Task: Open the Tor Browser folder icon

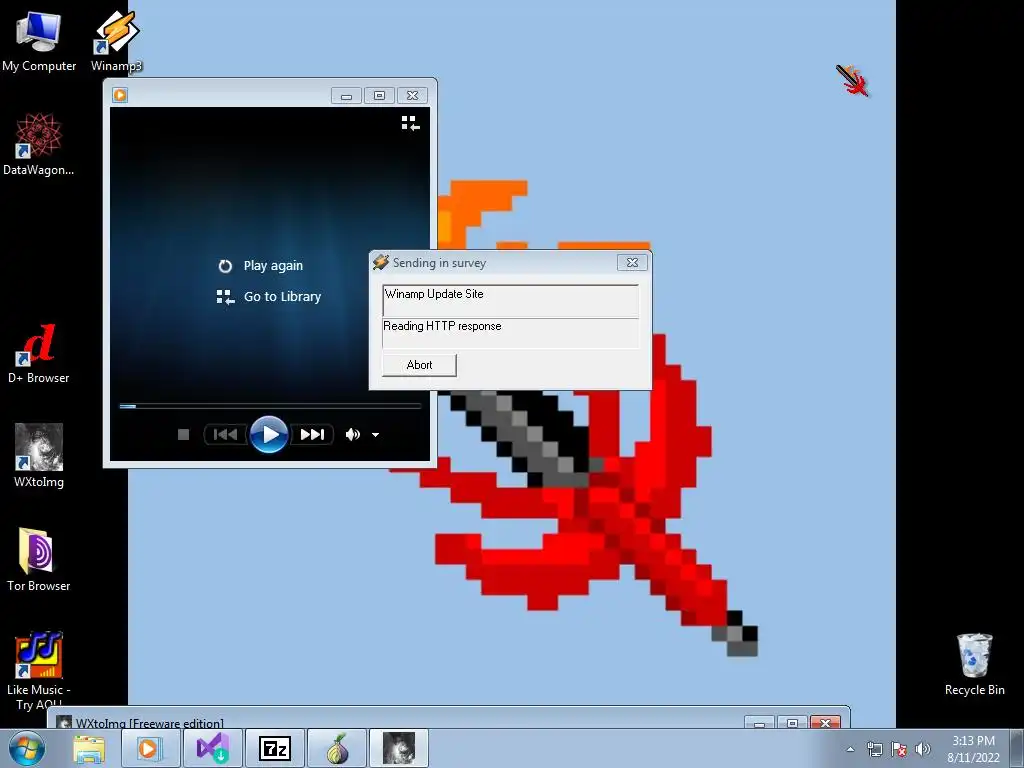Action: click(39, 560)
